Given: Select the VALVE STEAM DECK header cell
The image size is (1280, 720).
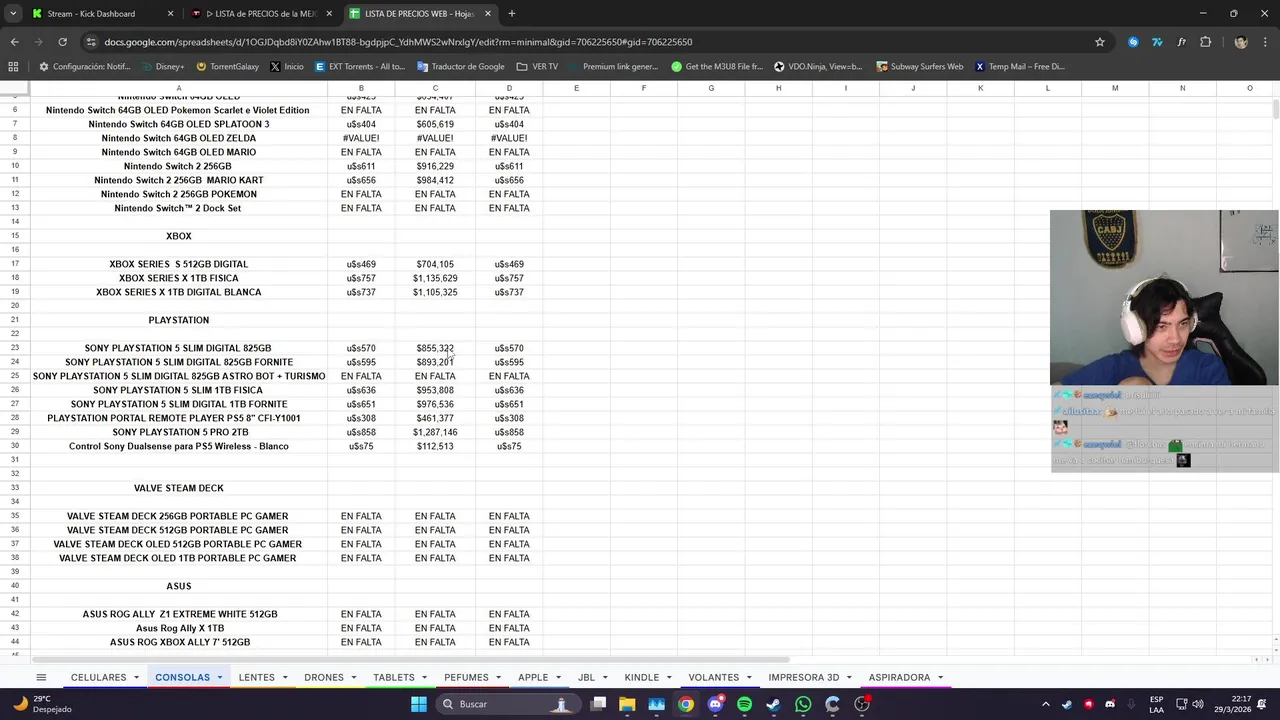Looking at the screenshot, I should 179,488.
